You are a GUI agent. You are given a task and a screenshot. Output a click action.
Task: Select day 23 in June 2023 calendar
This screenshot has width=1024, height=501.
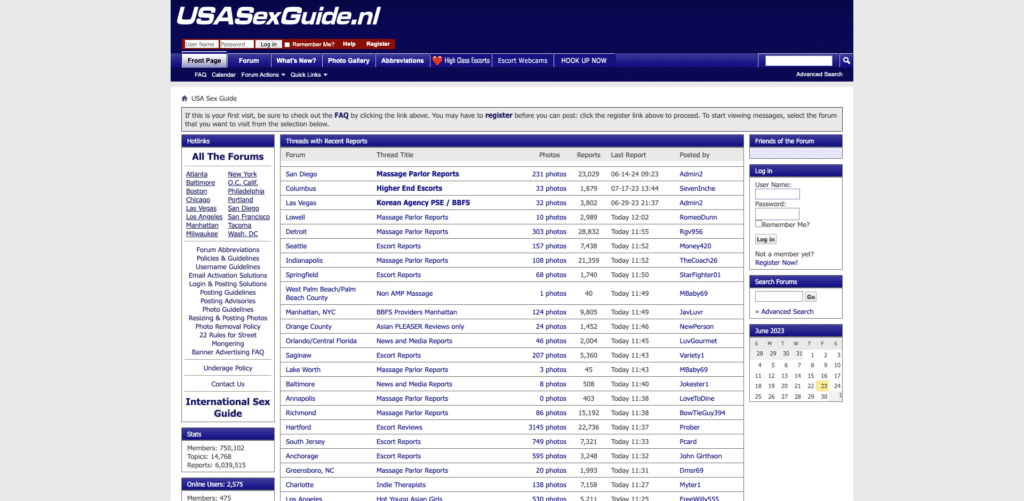coord(824,386)
